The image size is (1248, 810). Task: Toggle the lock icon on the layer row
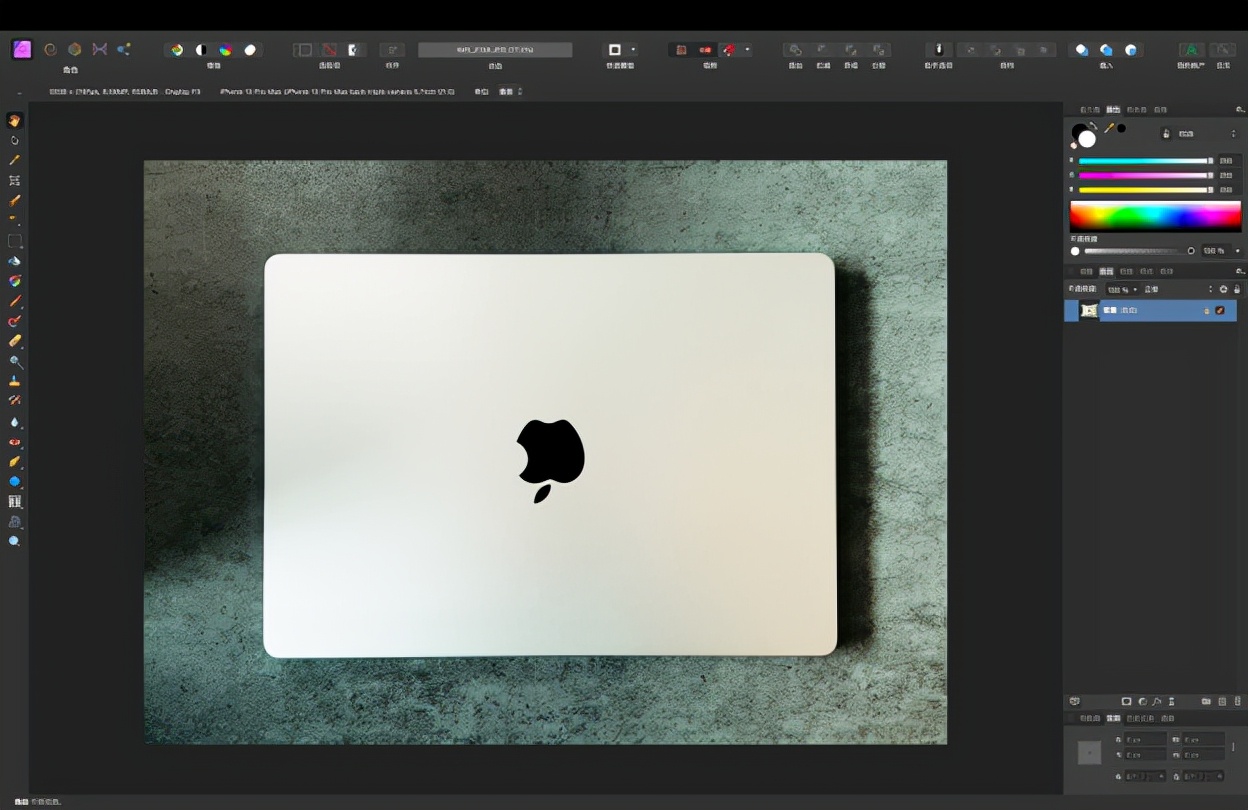pos(1206,311)
